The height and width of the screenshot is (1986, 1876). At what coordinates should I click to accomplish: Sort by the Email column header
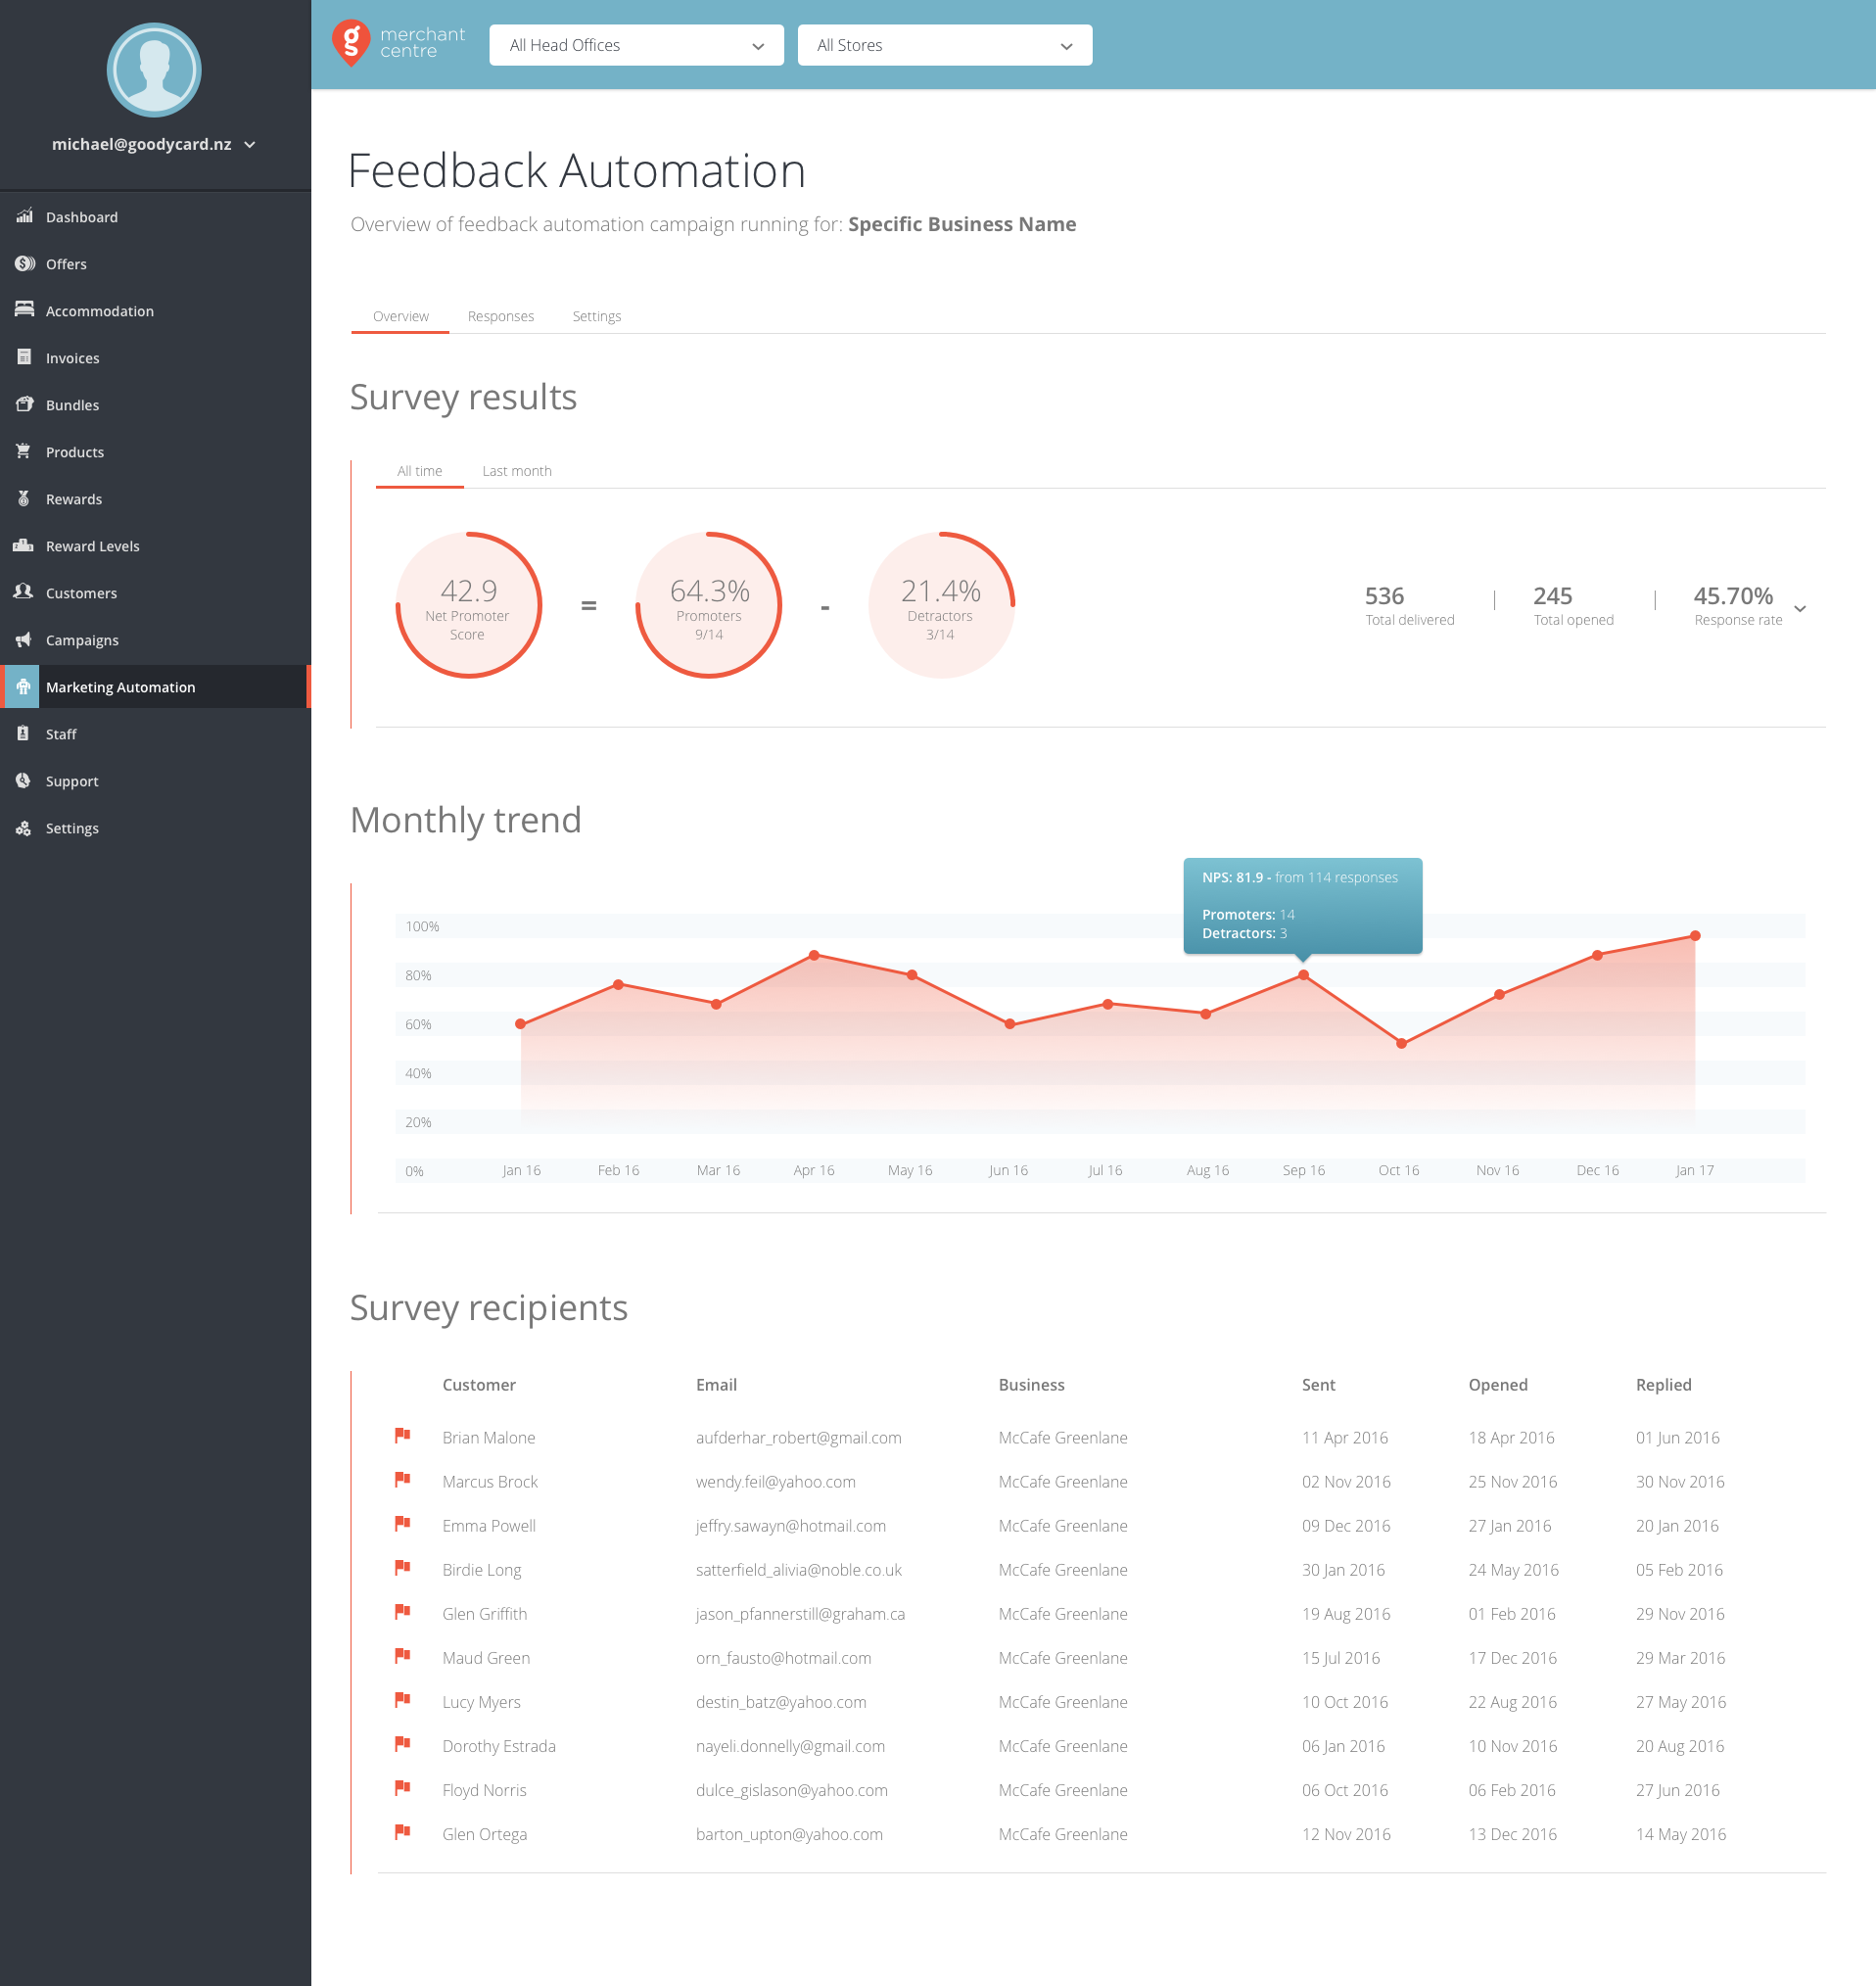pyautogui.click(x=716, y=1384)
